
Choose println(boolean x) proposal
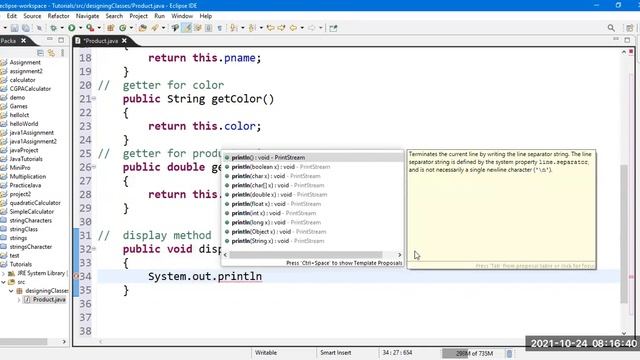click(280, 167)
